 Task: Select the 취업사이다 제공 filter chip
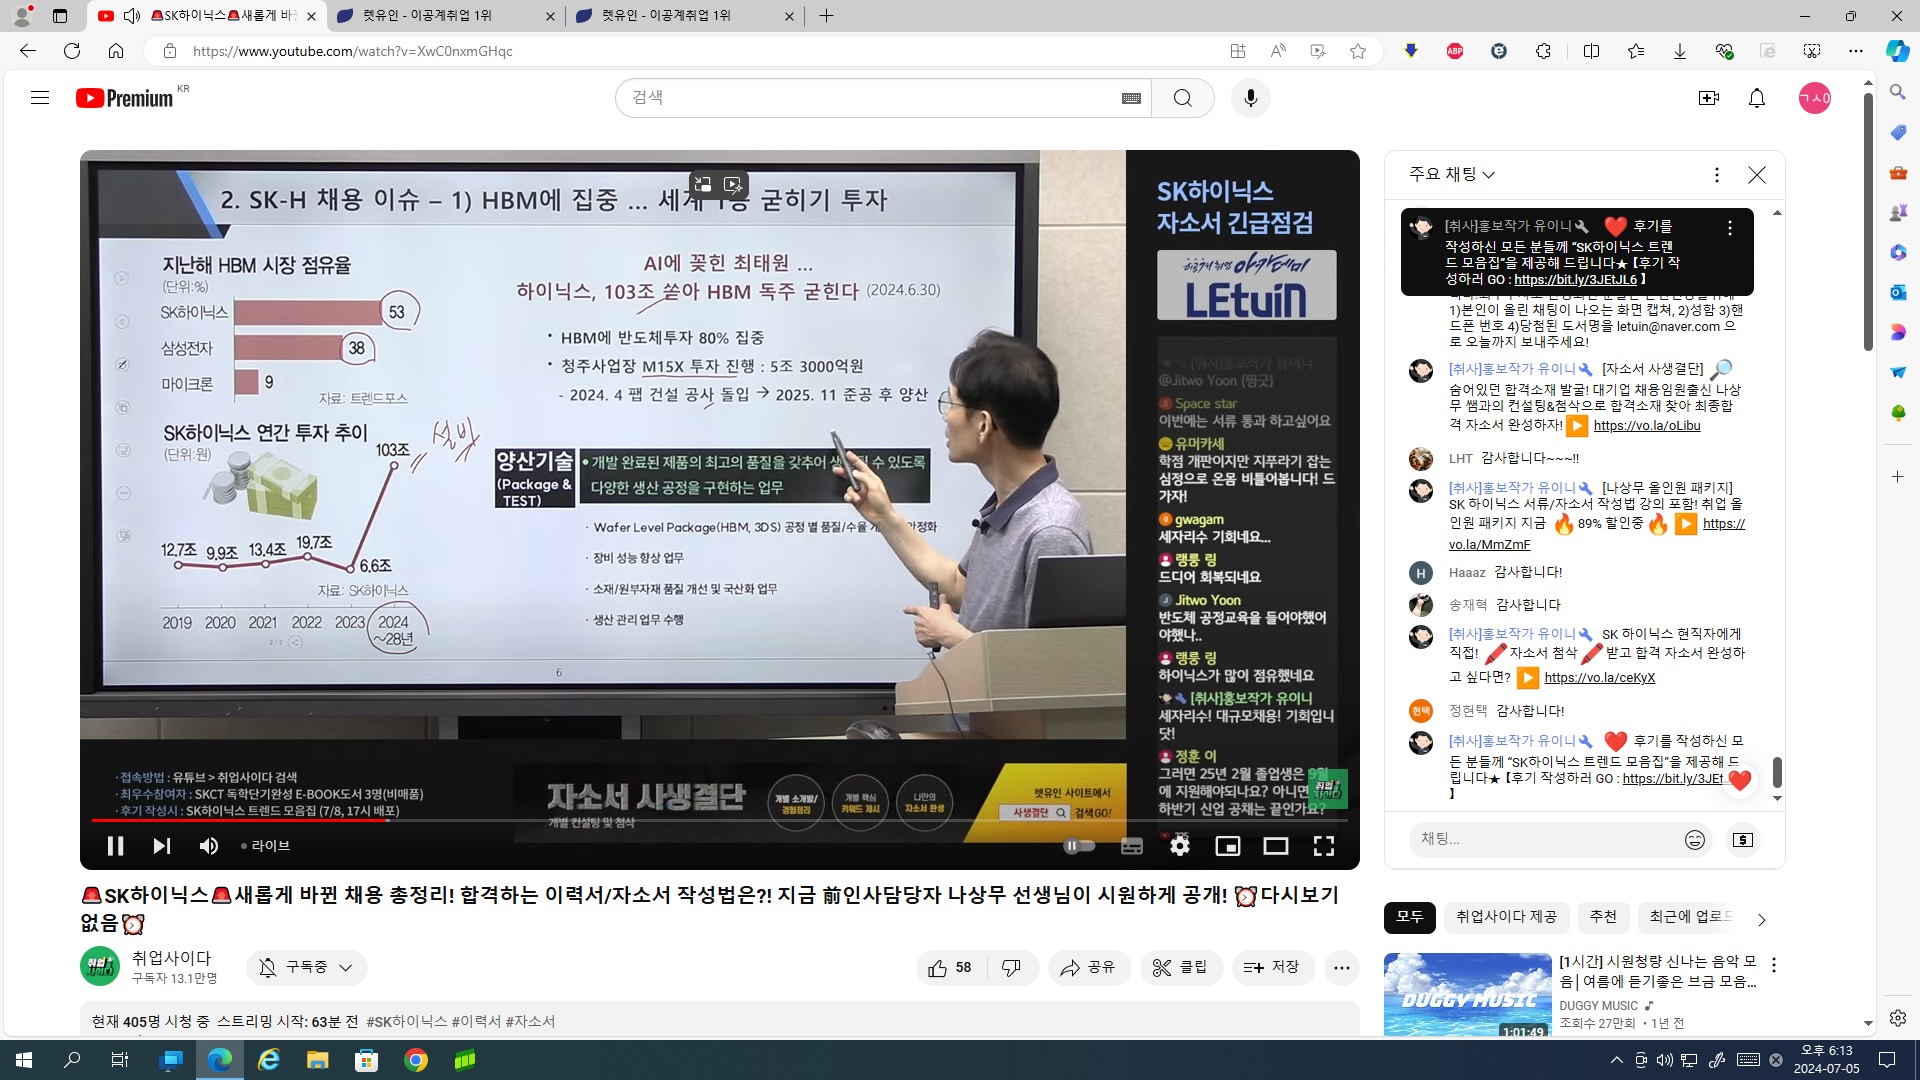(x=1506, y=917)
